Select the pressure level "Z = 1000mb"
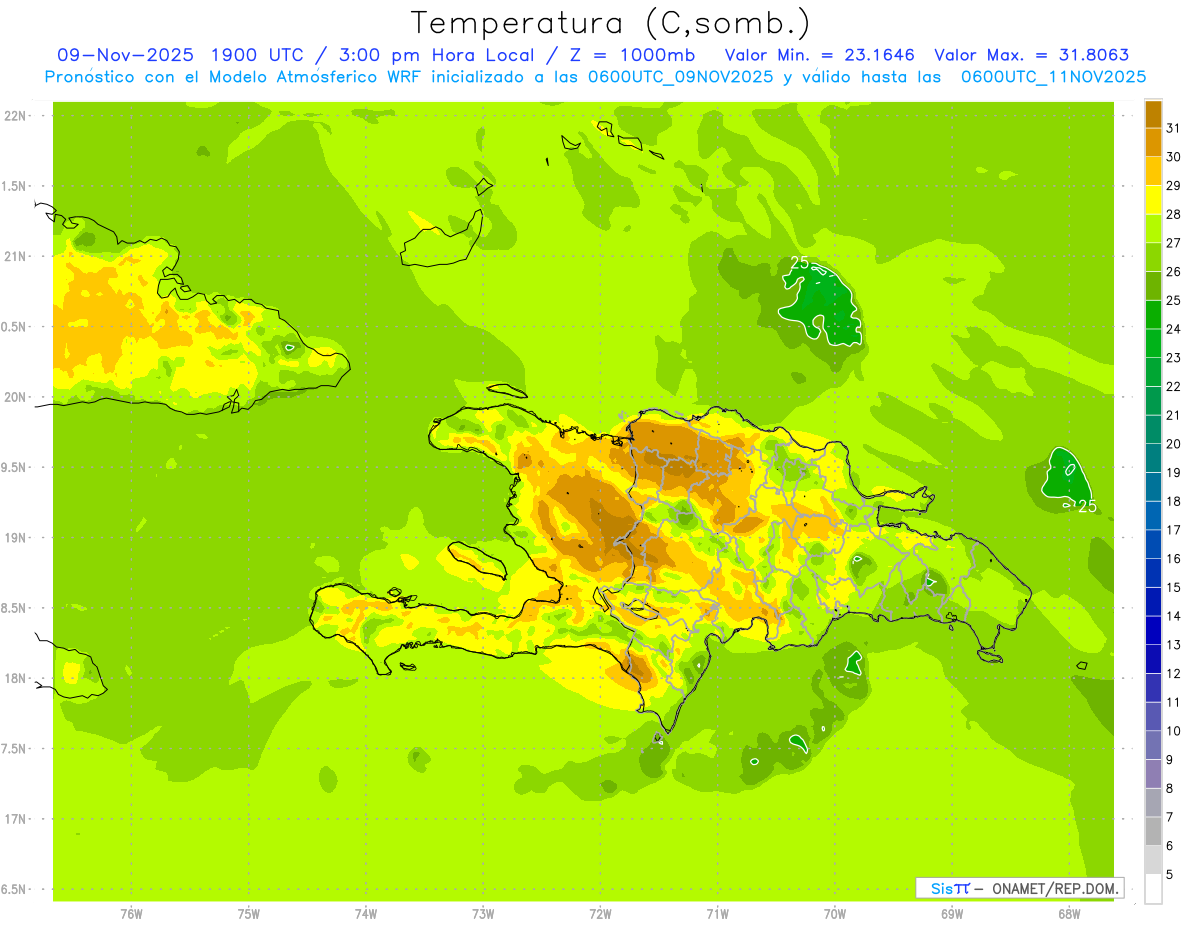Screen dimensions: 1200x927 coord(631,55)
